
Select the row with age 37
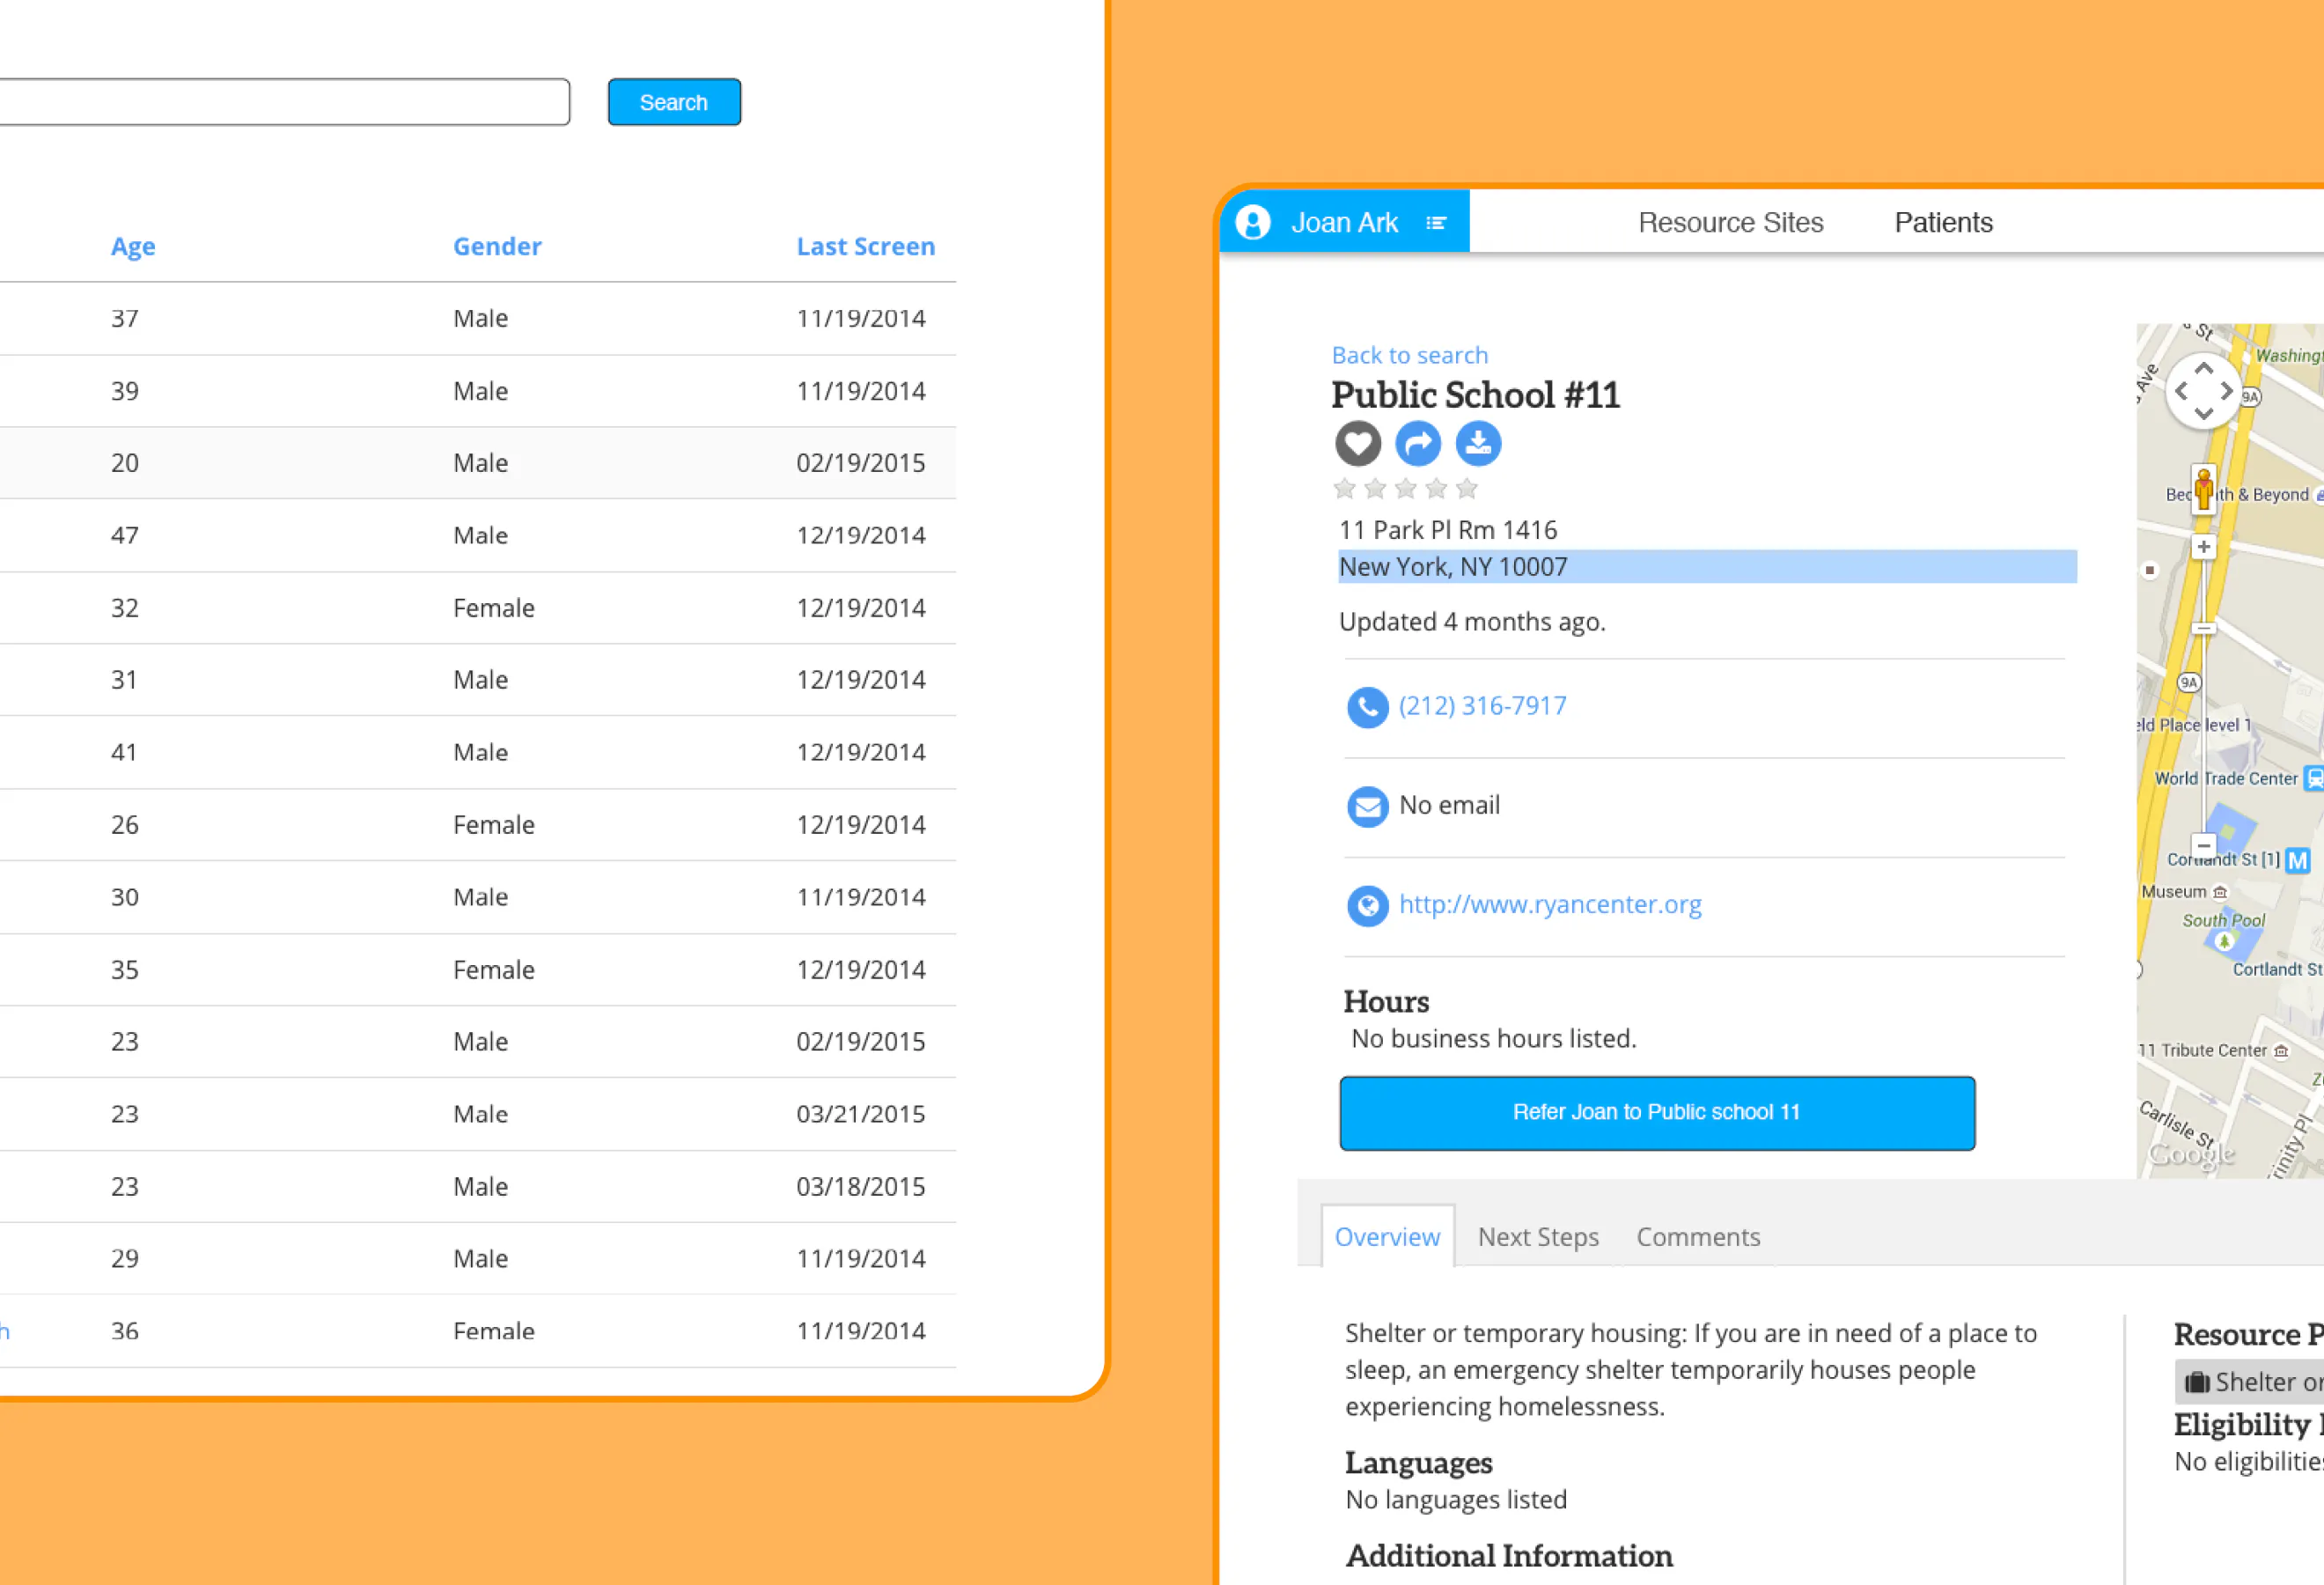click(478, 319)
